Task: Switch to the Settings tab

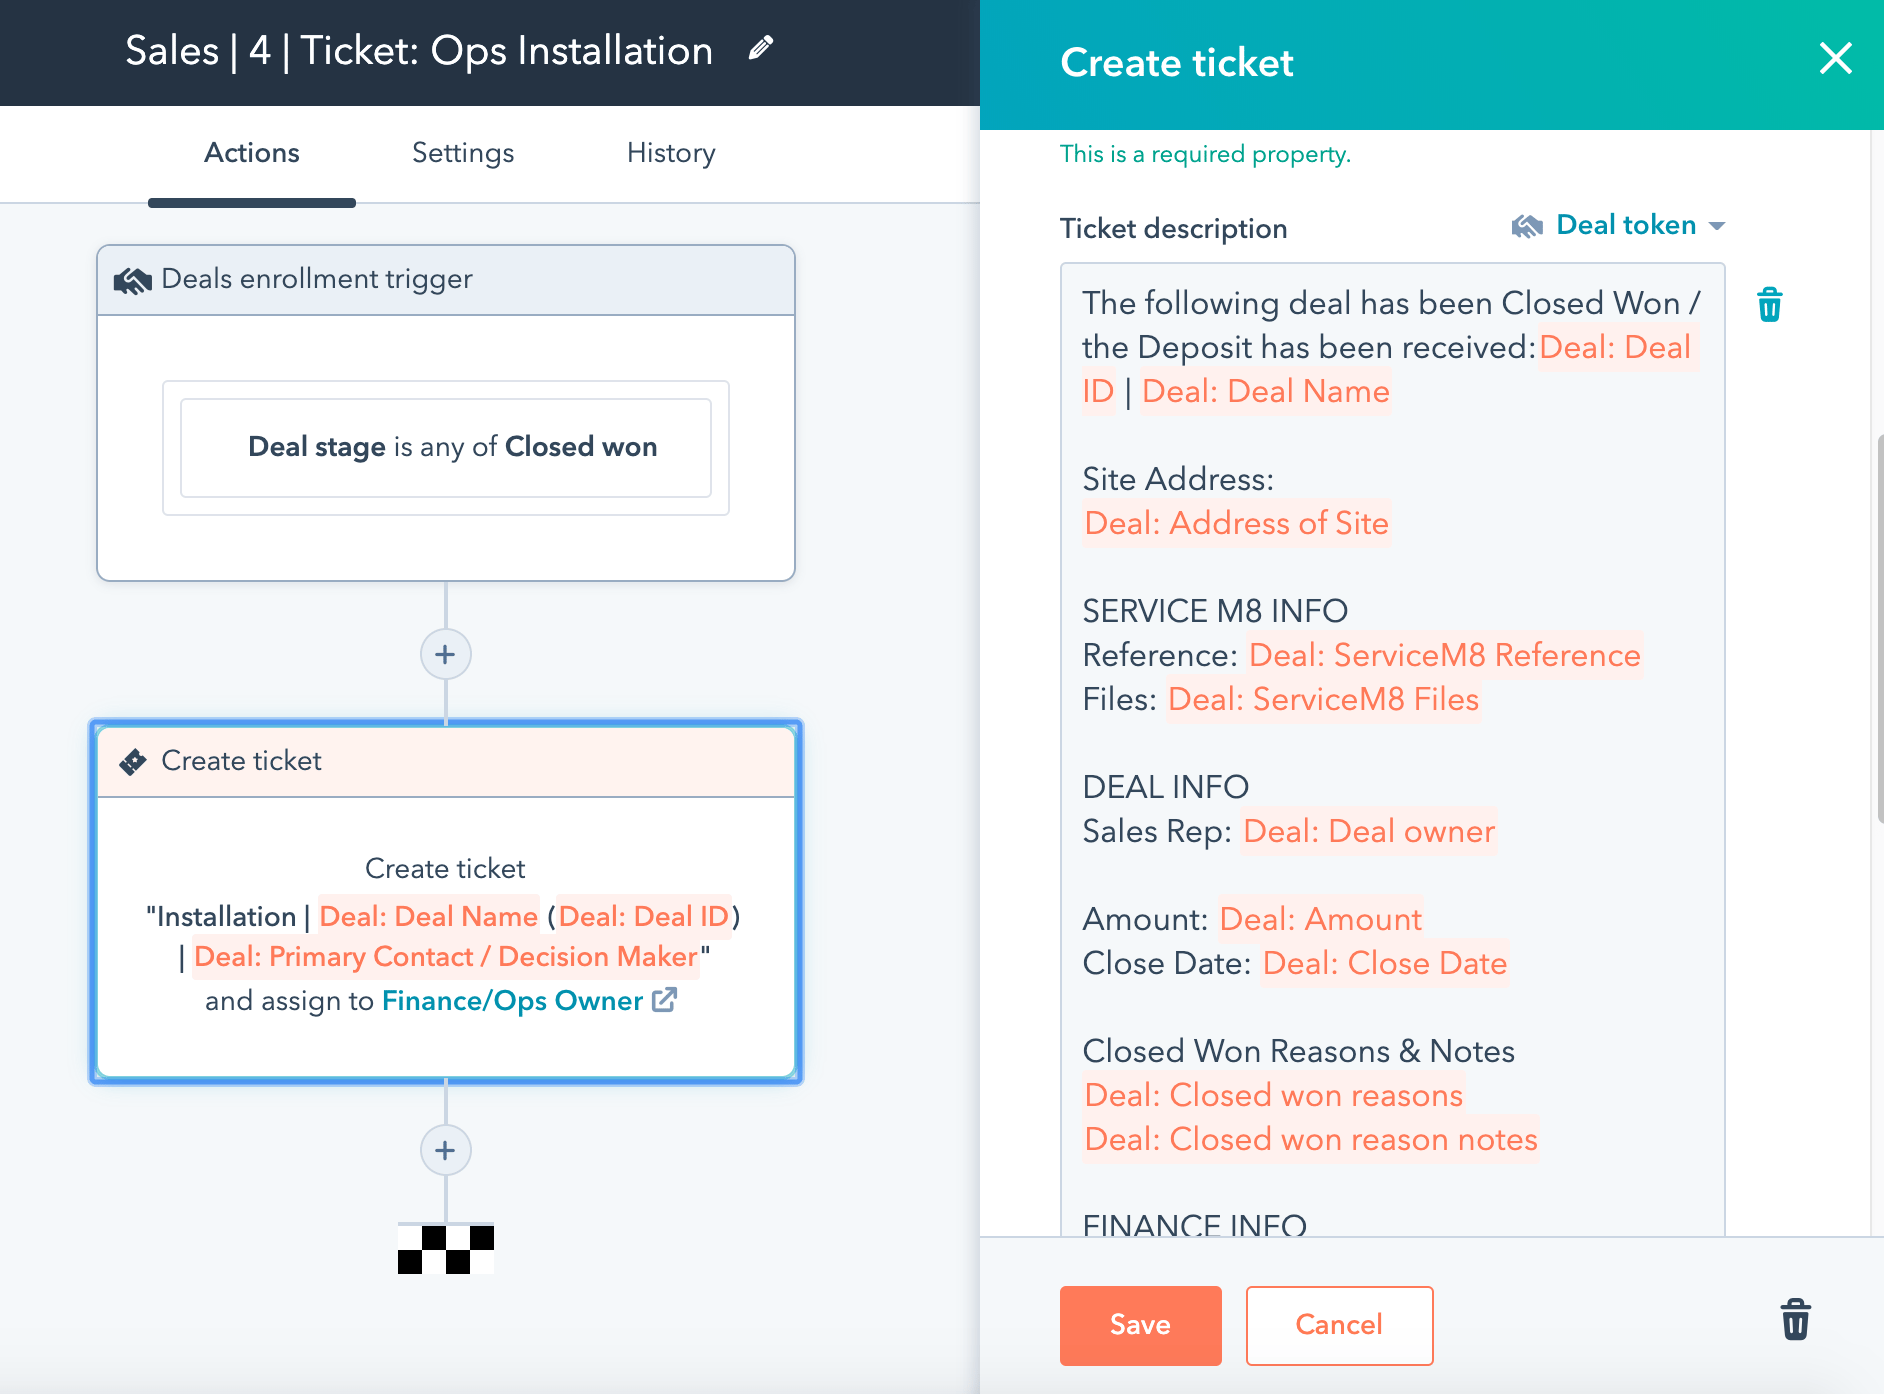Action: click(462, 153)
